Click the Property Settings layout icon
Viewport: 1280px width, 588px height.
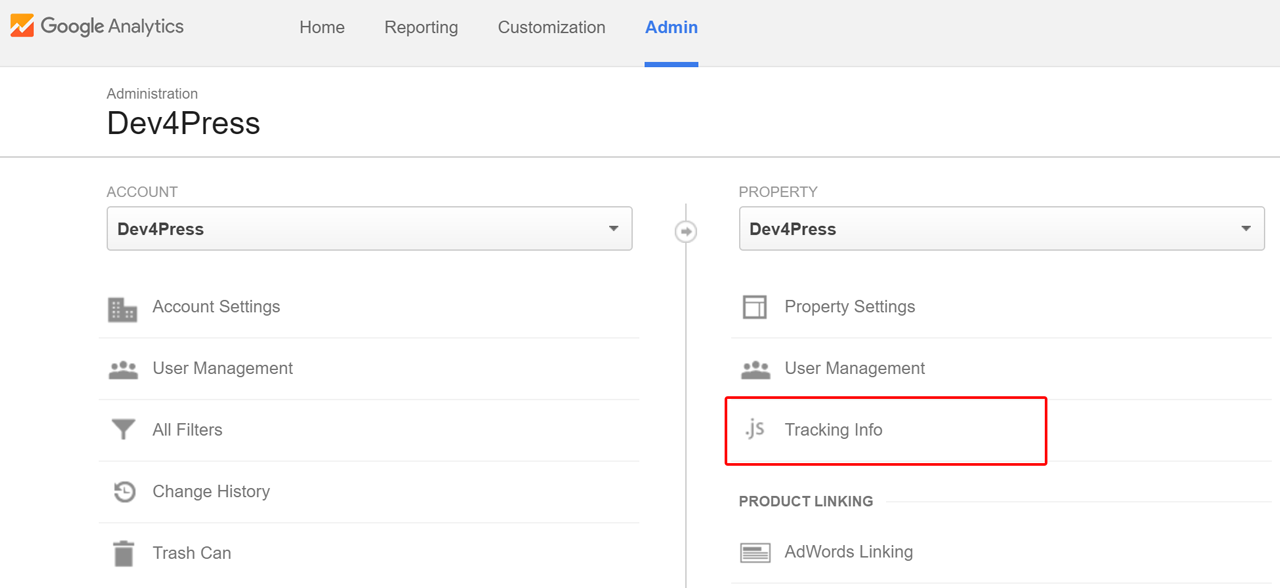(754, 307)
